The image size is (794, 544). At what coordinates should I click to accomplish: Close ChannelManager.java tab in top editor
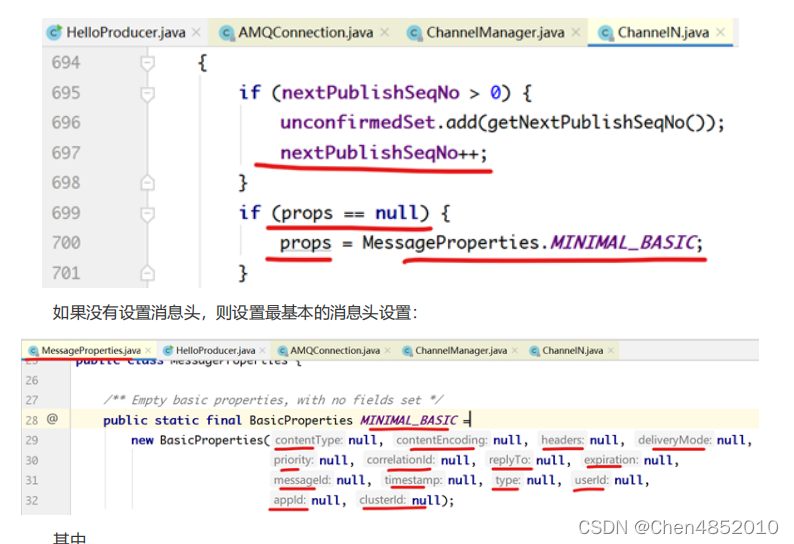click(576, 32)
